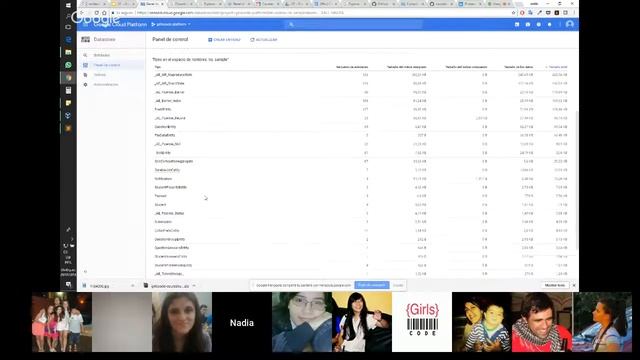Image resolution: width=640 pixels, height=360 pixels.
Task: Click the Tamaño de los datos column header
Action: coord(518,67)
